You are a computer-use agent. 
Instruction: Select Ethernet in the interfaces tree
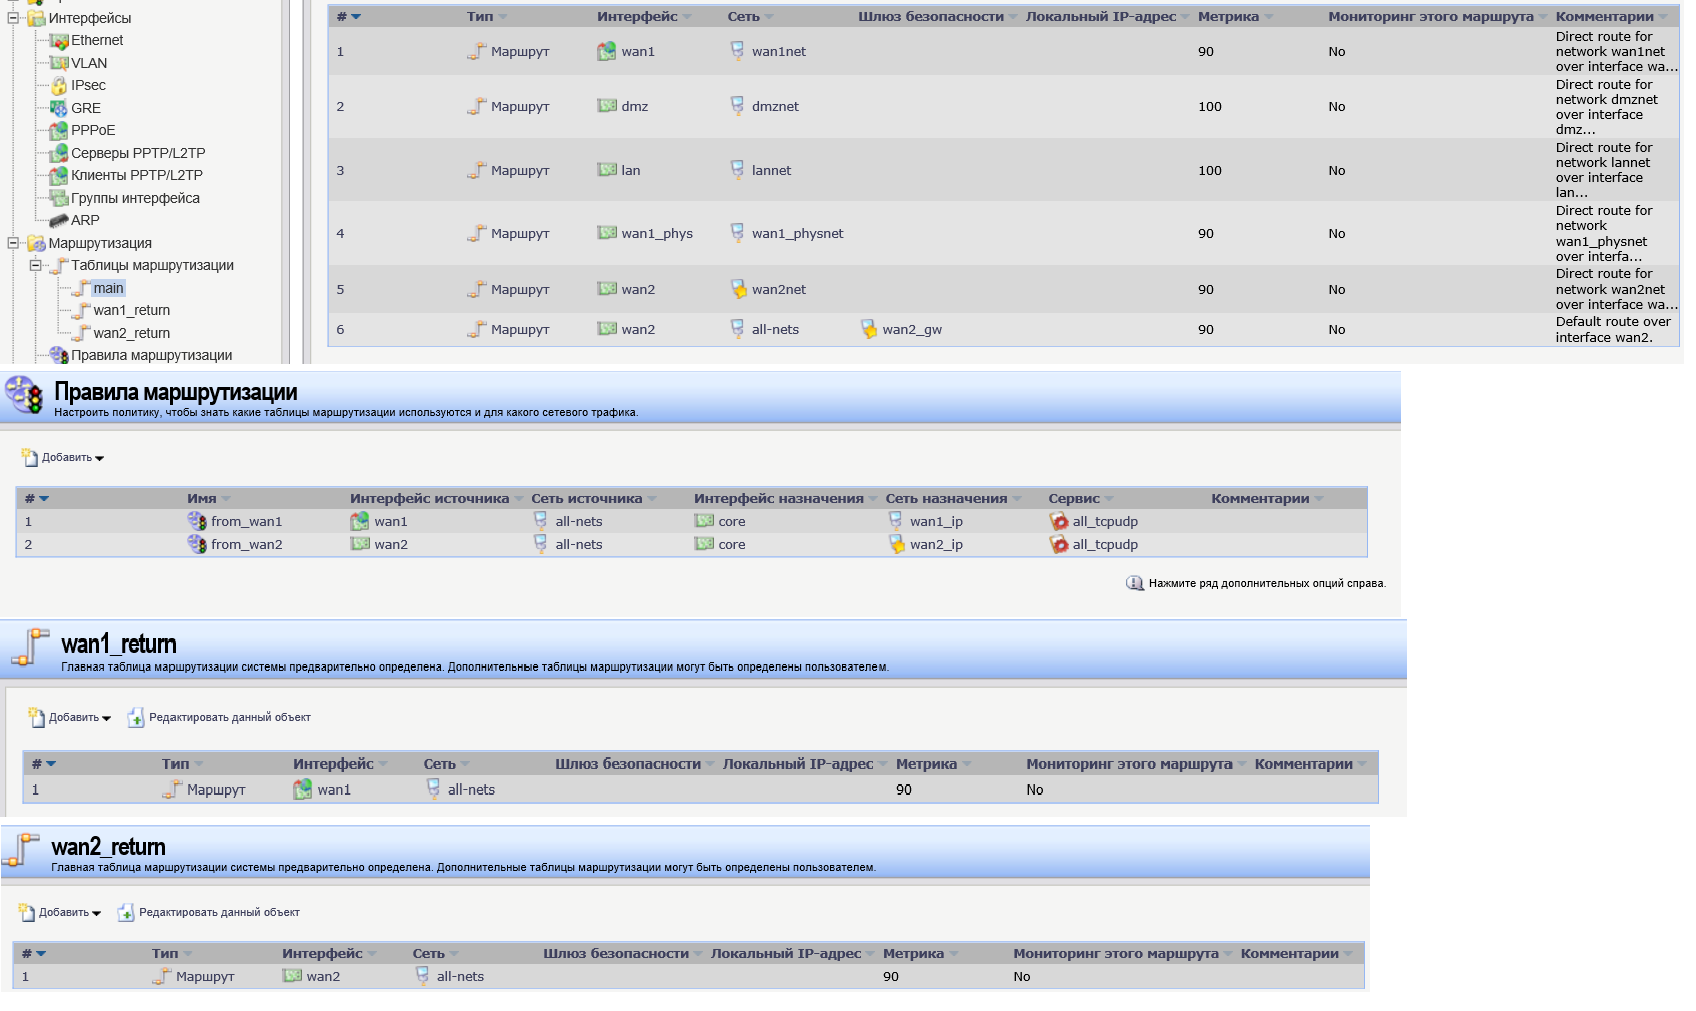pos(97,40)
